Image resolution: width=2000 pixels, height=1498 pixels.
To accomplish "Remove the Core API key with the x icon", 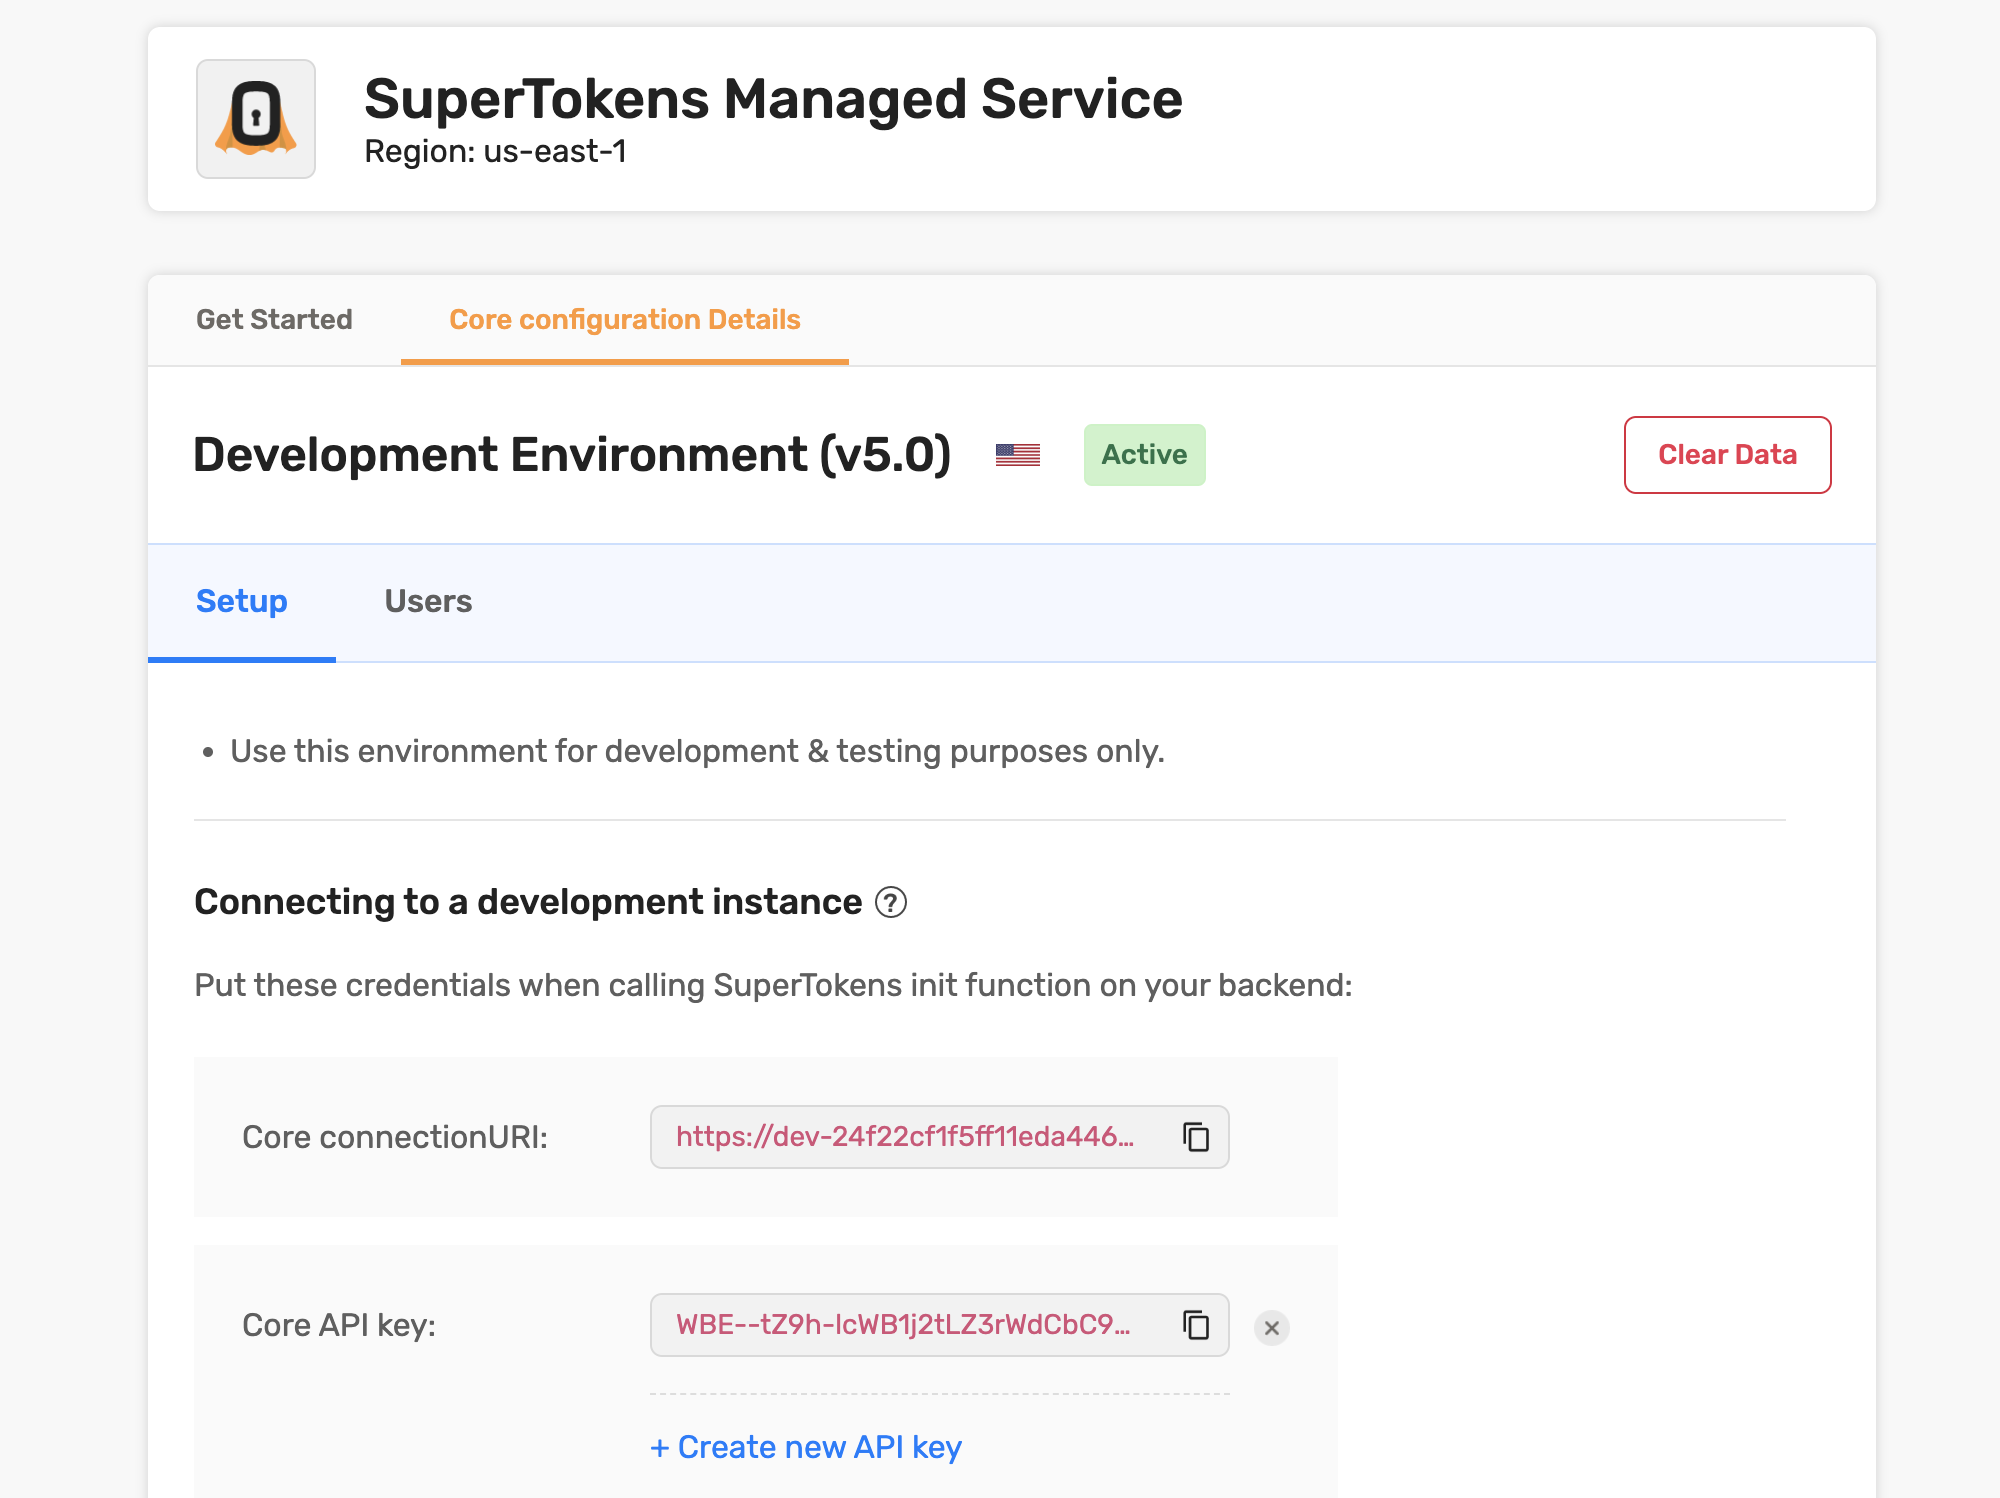I will click(1271, 1328).
